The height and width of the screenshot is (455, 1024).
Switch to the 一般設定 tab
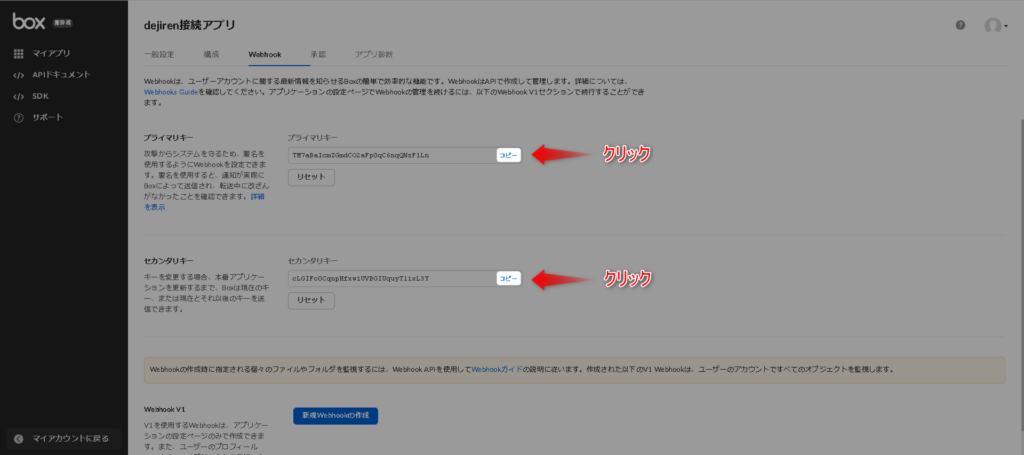pyautogui.click(x=159, y=54)
